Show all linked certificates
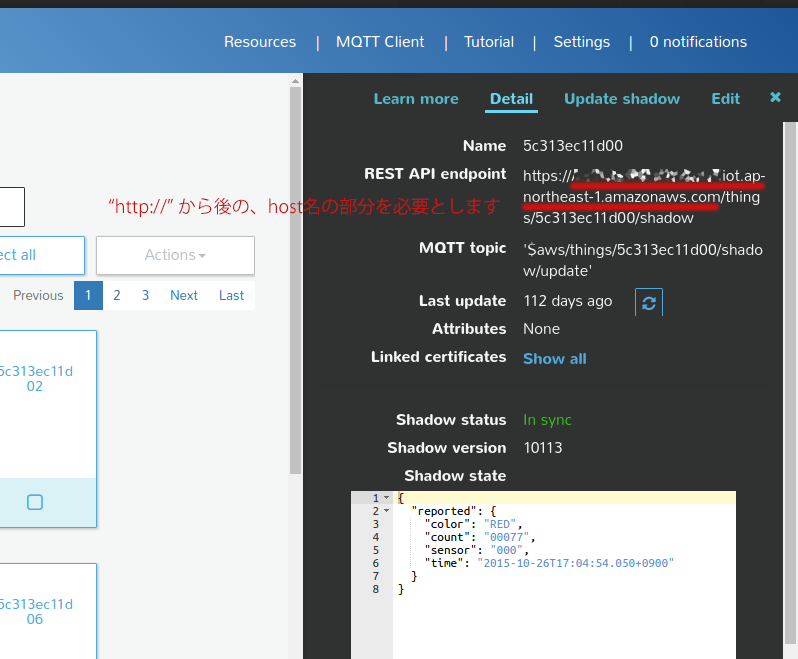 (x=555, y=359)
